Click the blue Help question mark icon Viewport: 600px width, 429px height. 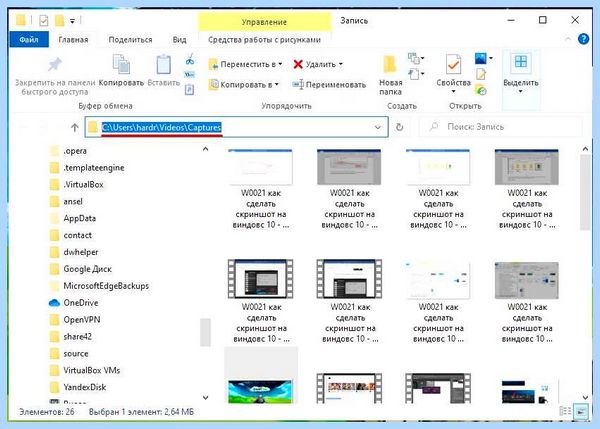click(584, 39)
